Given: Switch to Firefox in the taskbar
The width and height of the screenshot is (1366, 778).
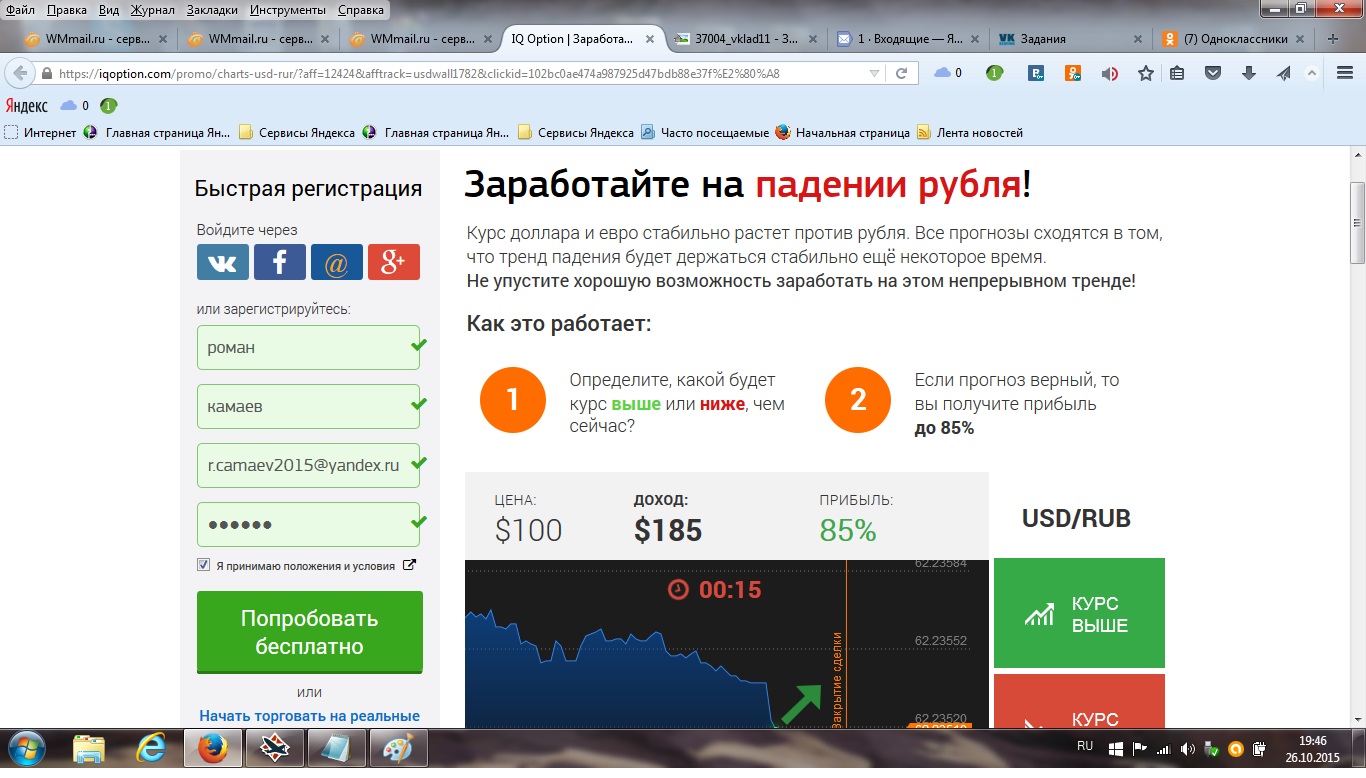Looking at the screenshot, I should click(213, 748).
